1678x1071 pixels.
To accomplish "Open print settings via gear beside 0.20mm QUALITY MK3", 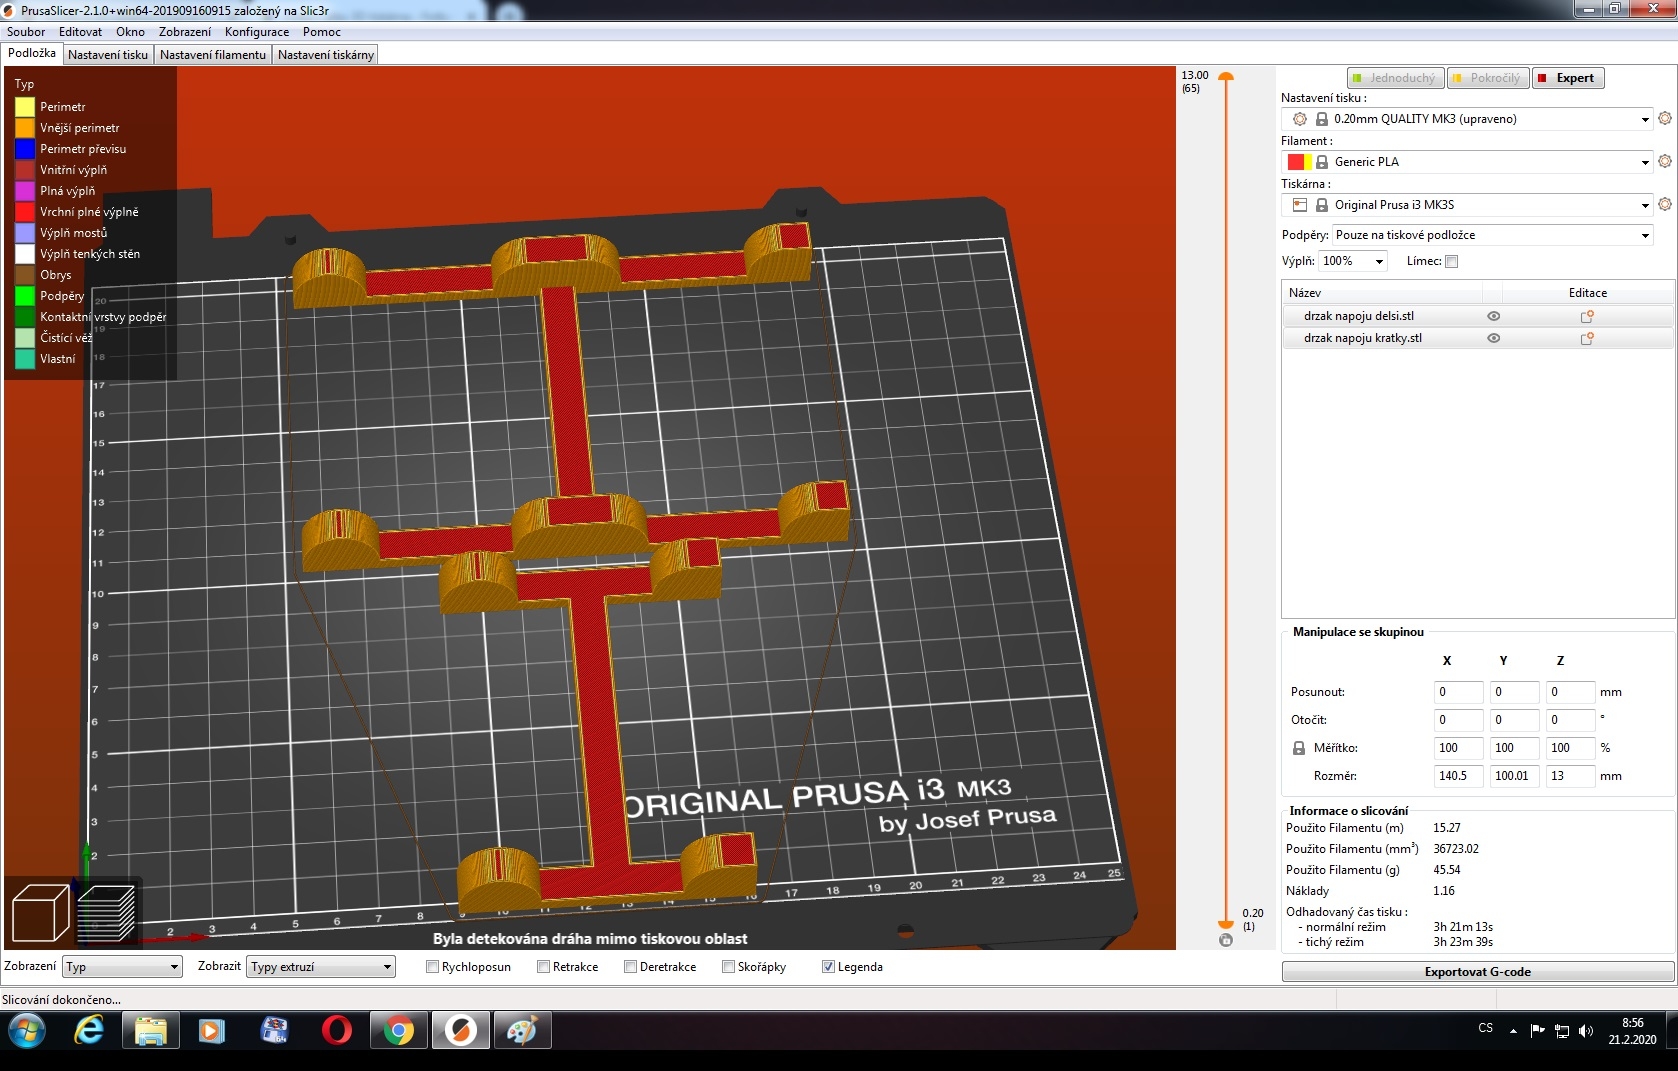I will tap(1665, 118).
